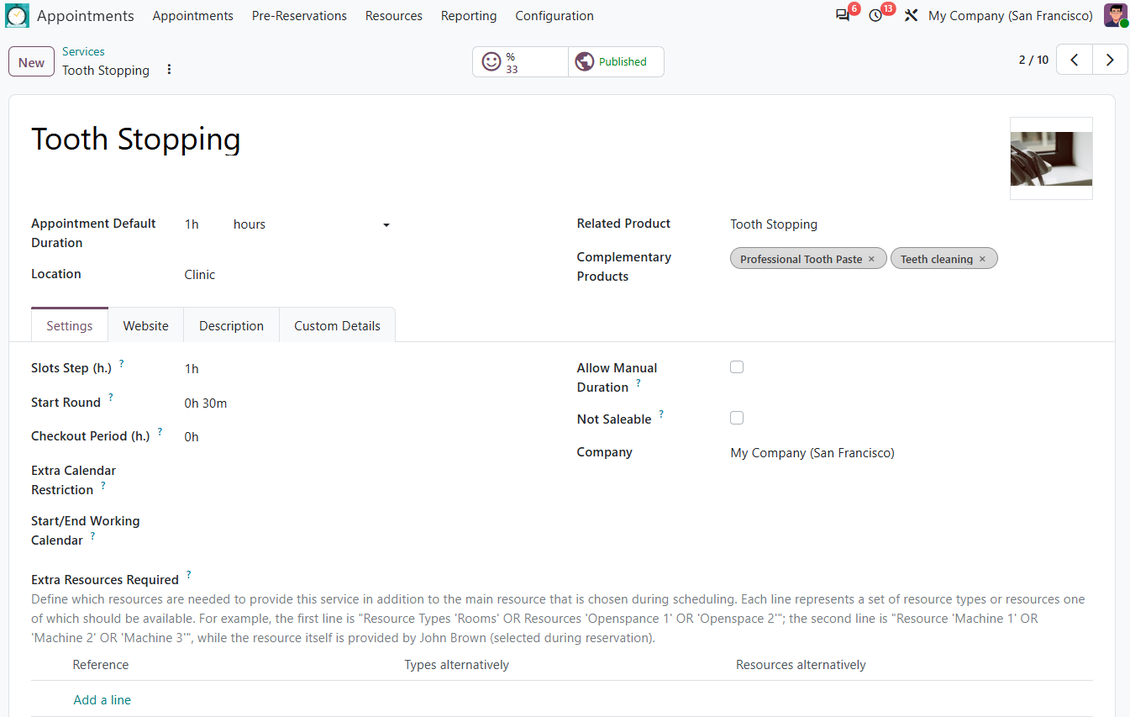Open the Appointments top menu
The image size is (1130, 717).
click(192, 16)
